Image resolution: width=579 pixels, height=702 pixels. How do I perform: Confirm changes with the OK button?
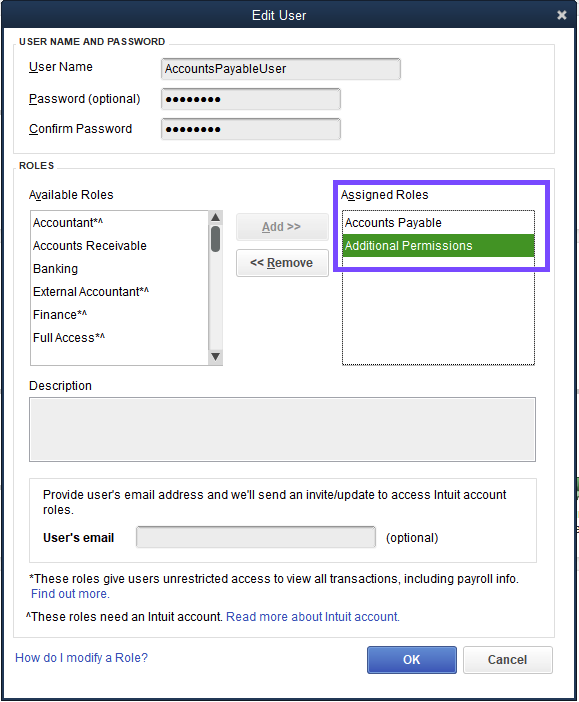click(x=412, y=659)
